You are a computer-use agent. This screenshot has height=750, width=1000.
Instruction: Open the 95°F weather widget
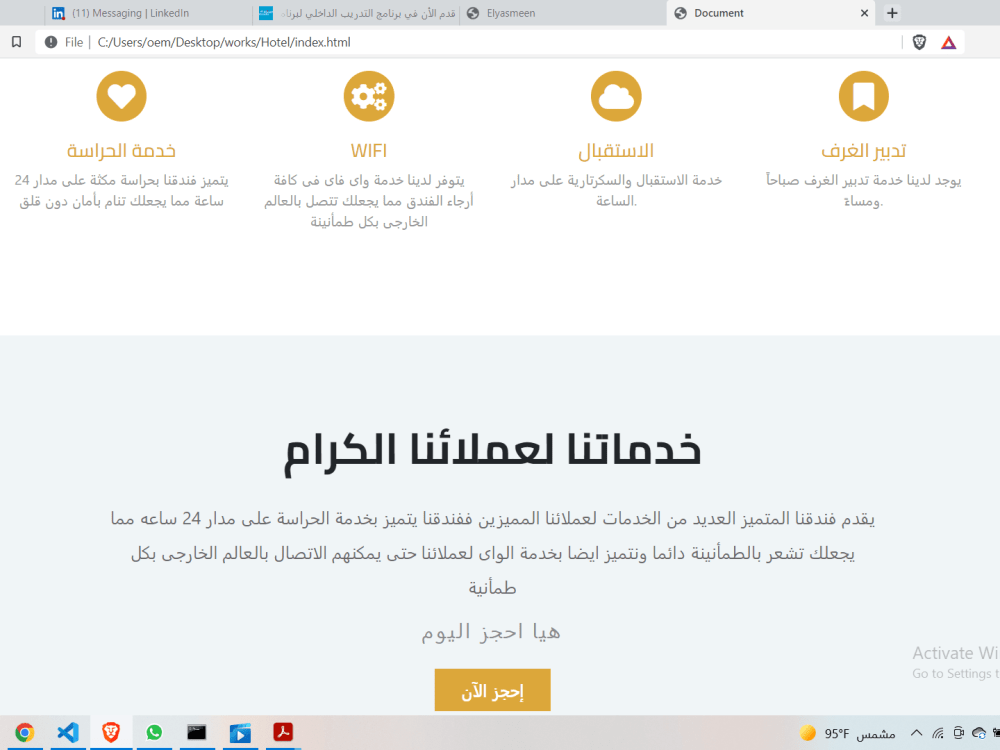tap(848, 733)
